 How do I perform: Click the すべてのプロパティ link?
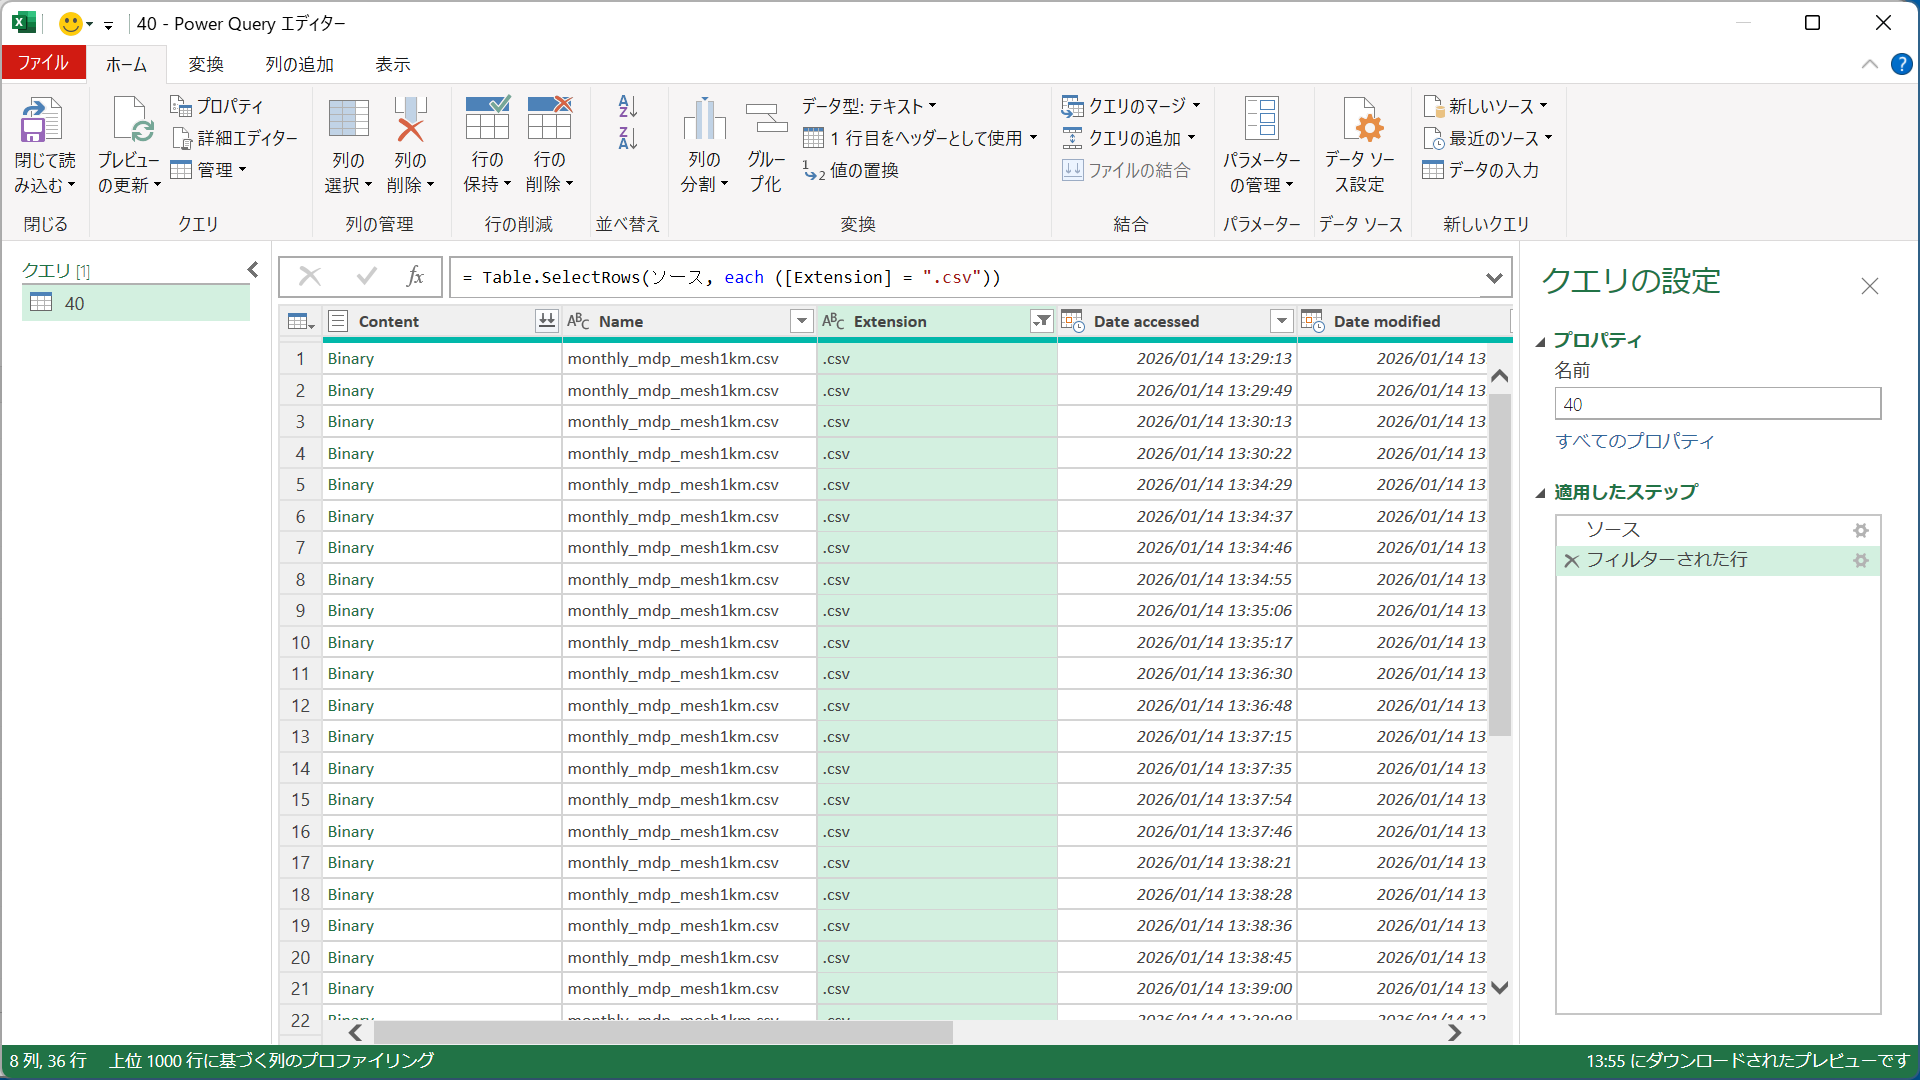click(1634, 441)
